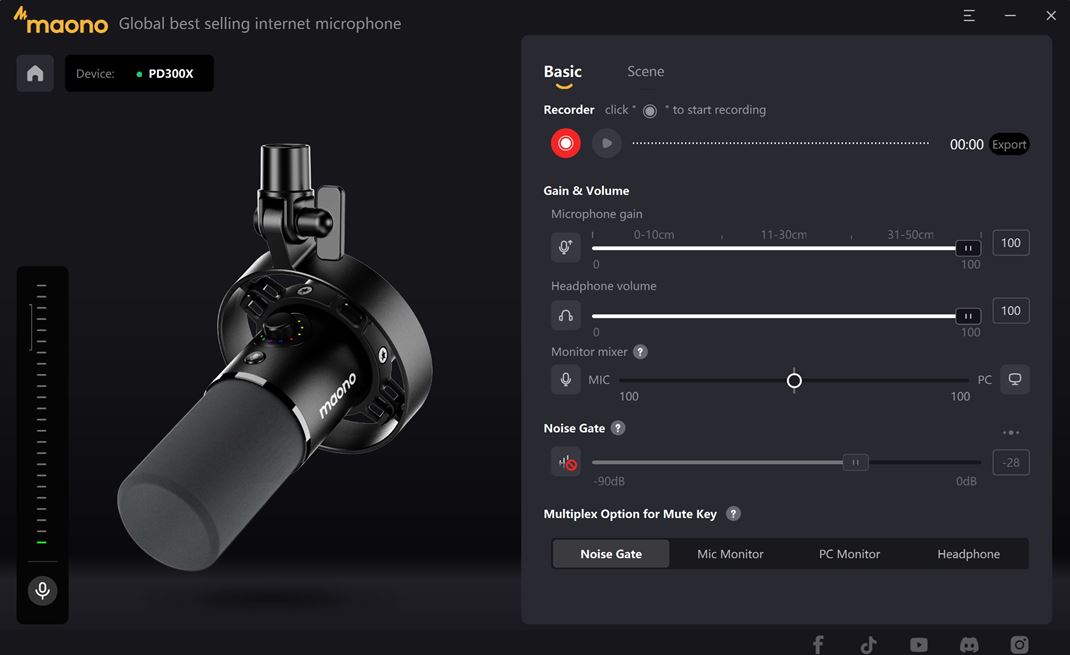Select Headphone for the mute key
Image resolution: width=1070 pixels, height=655 pixels.
[968, 554]
